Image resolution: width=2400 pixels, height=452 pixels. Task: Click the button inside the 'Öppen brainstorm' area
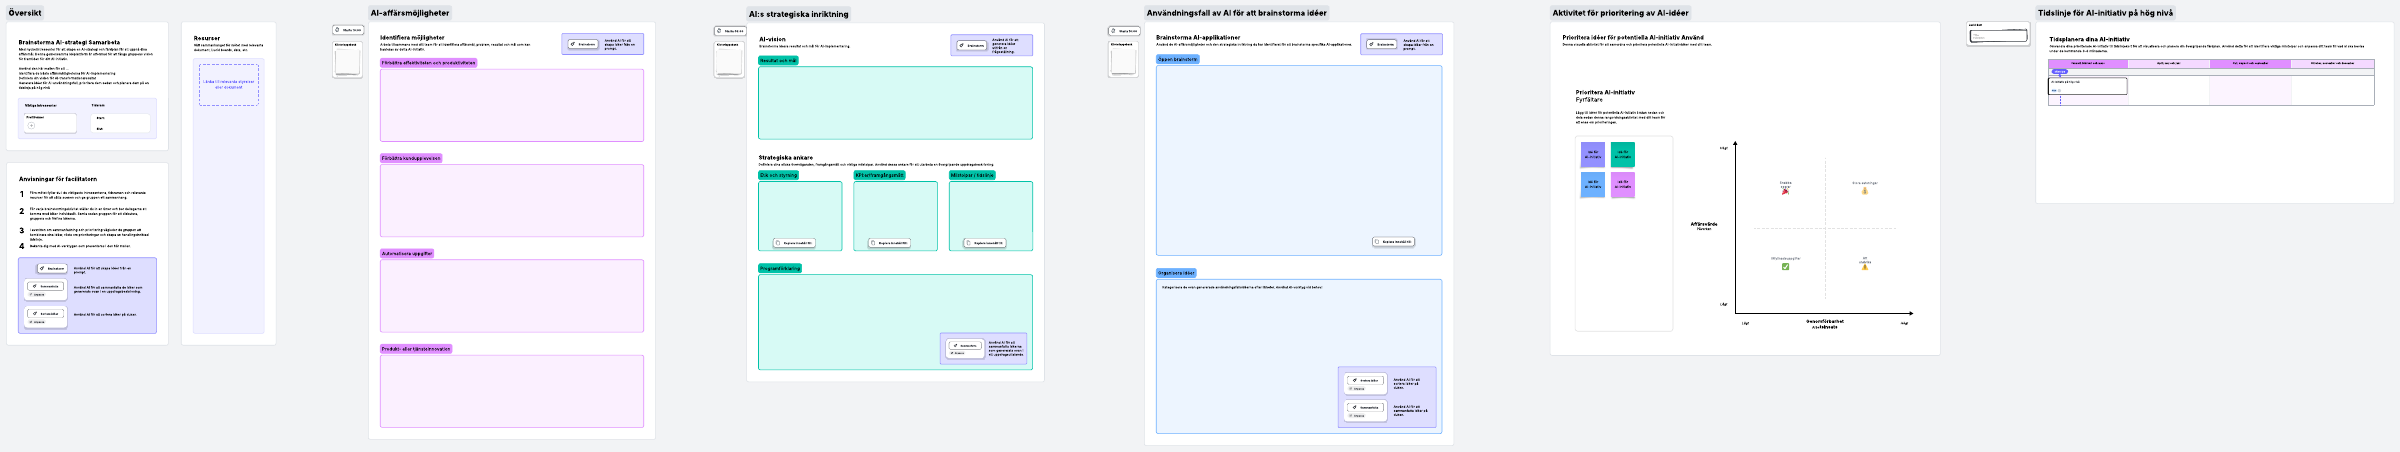[x=1393, y=242]
